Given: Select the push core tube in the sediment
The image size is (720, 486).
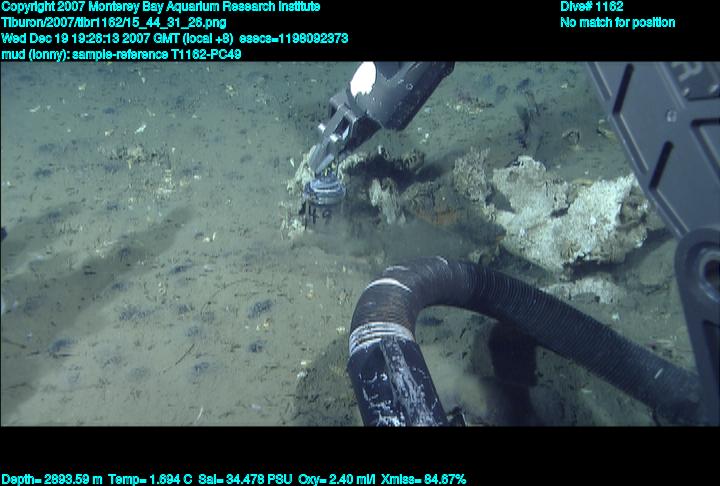Looking at the screenshot, I should (324, 198).
